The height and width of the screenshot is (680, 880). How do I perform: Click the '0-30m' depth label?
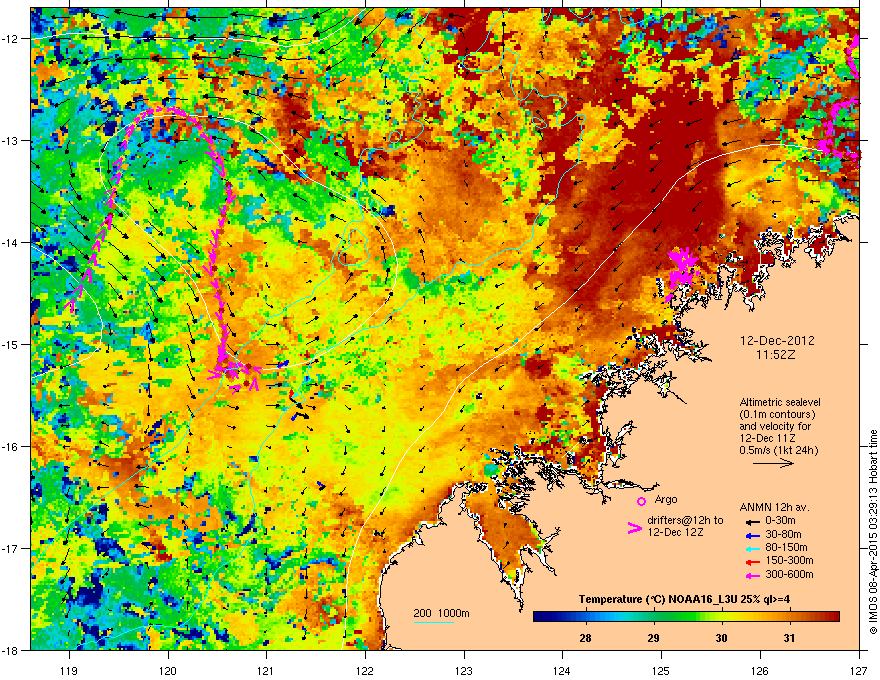(x=780, y=521)
